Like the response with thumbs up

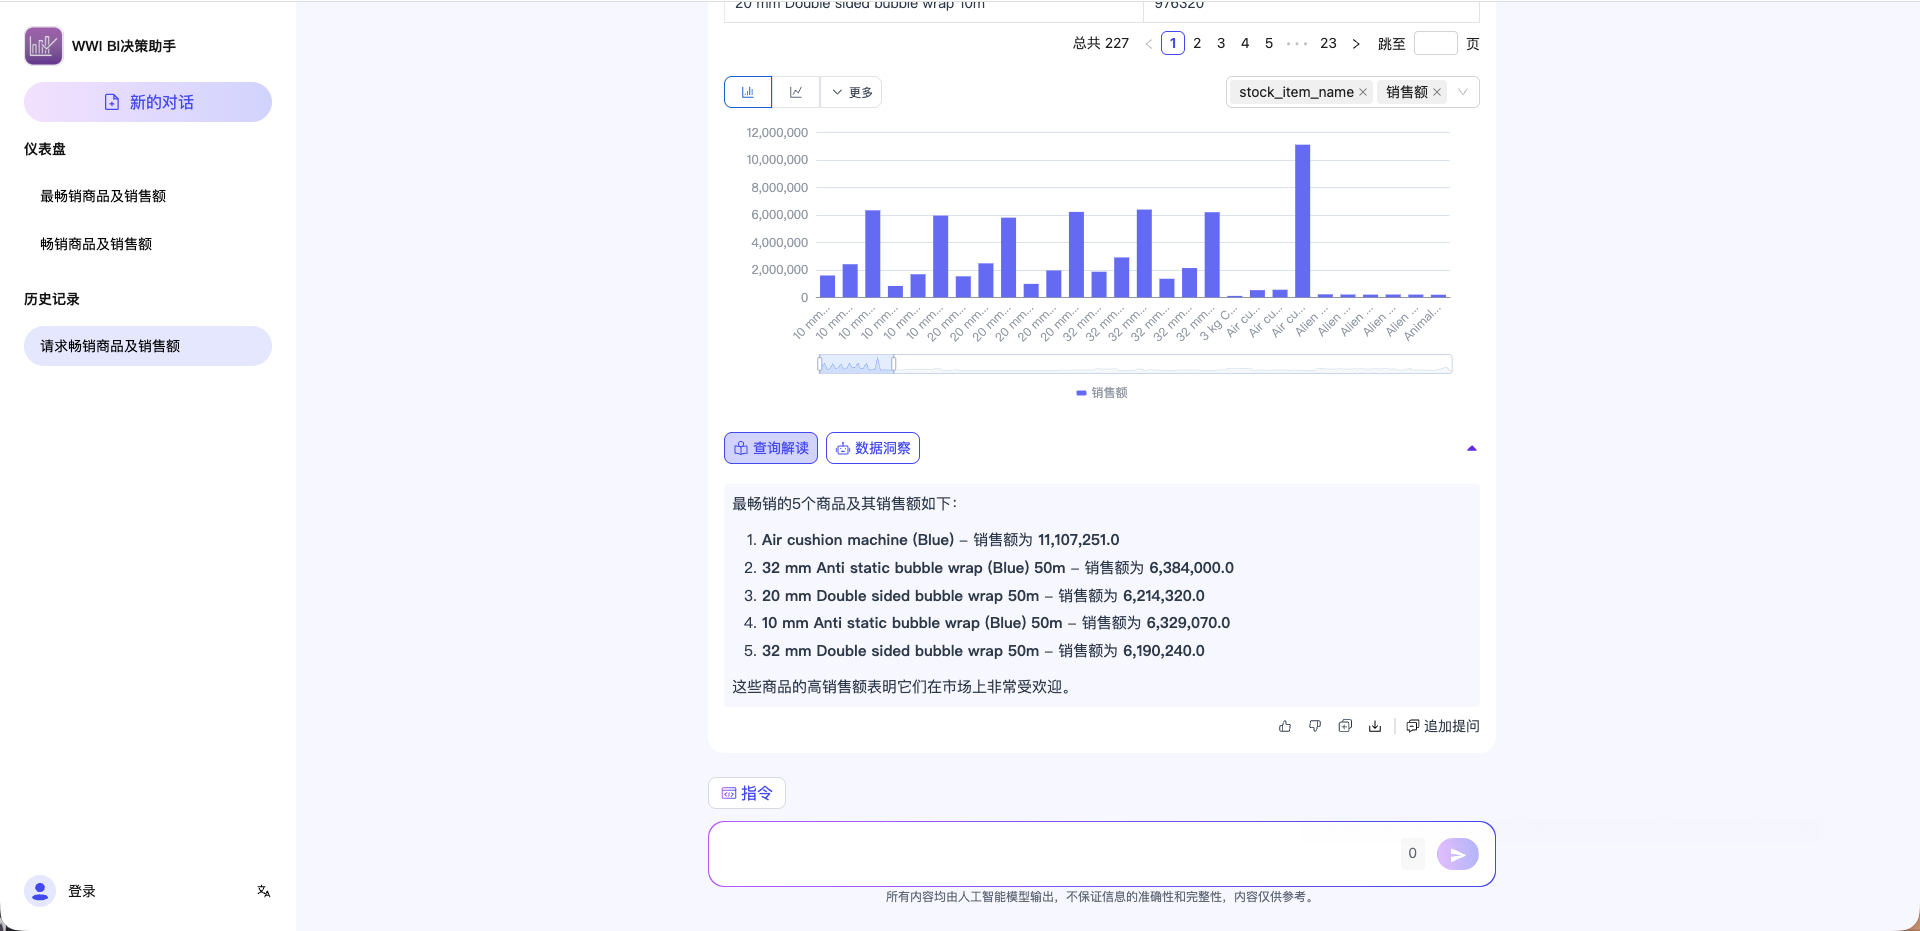point(1285,726)
